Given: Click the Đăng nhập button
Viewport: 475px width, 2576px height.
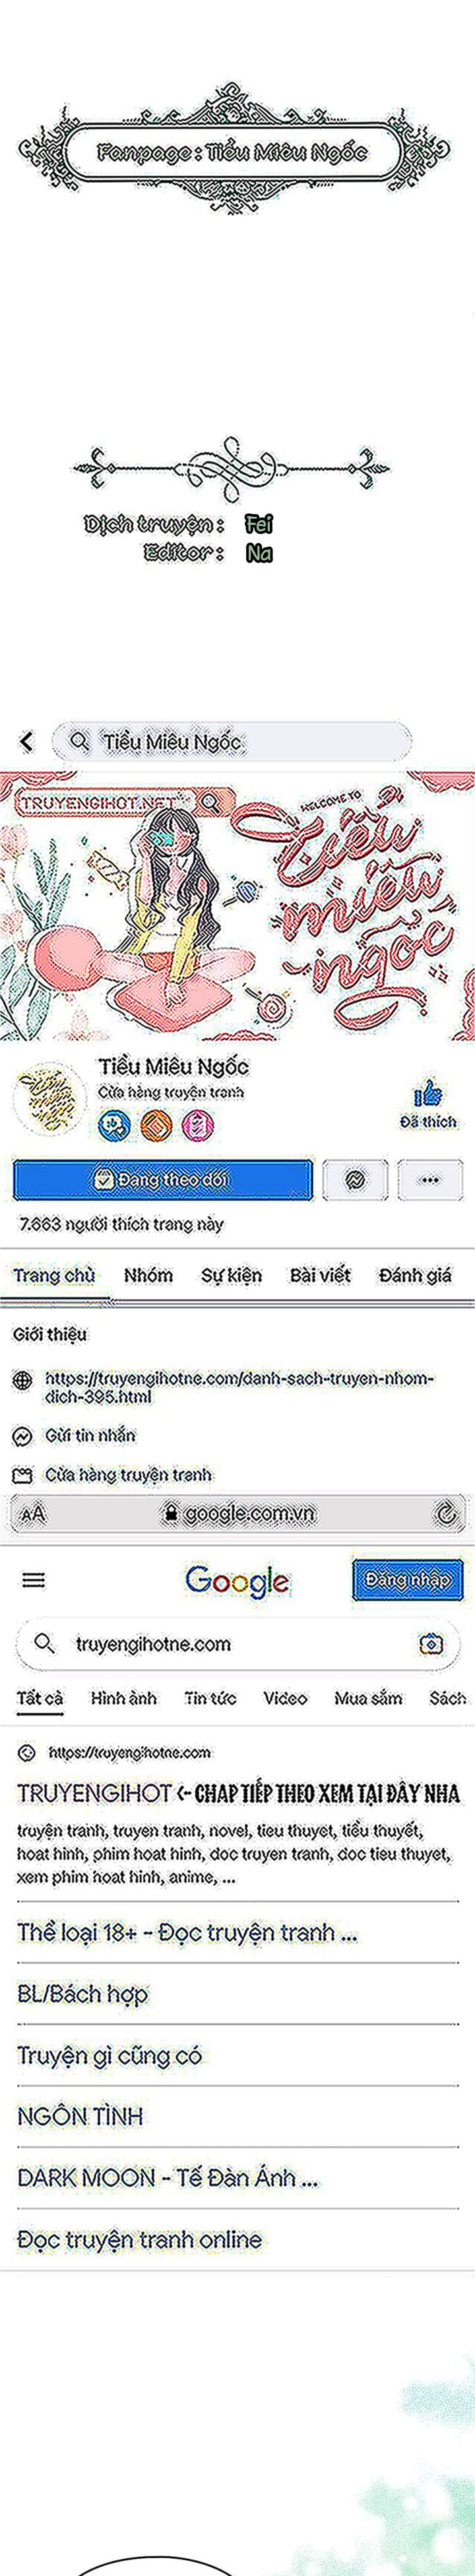Looking at the screenshot, I should click(x=407, y=1580).
